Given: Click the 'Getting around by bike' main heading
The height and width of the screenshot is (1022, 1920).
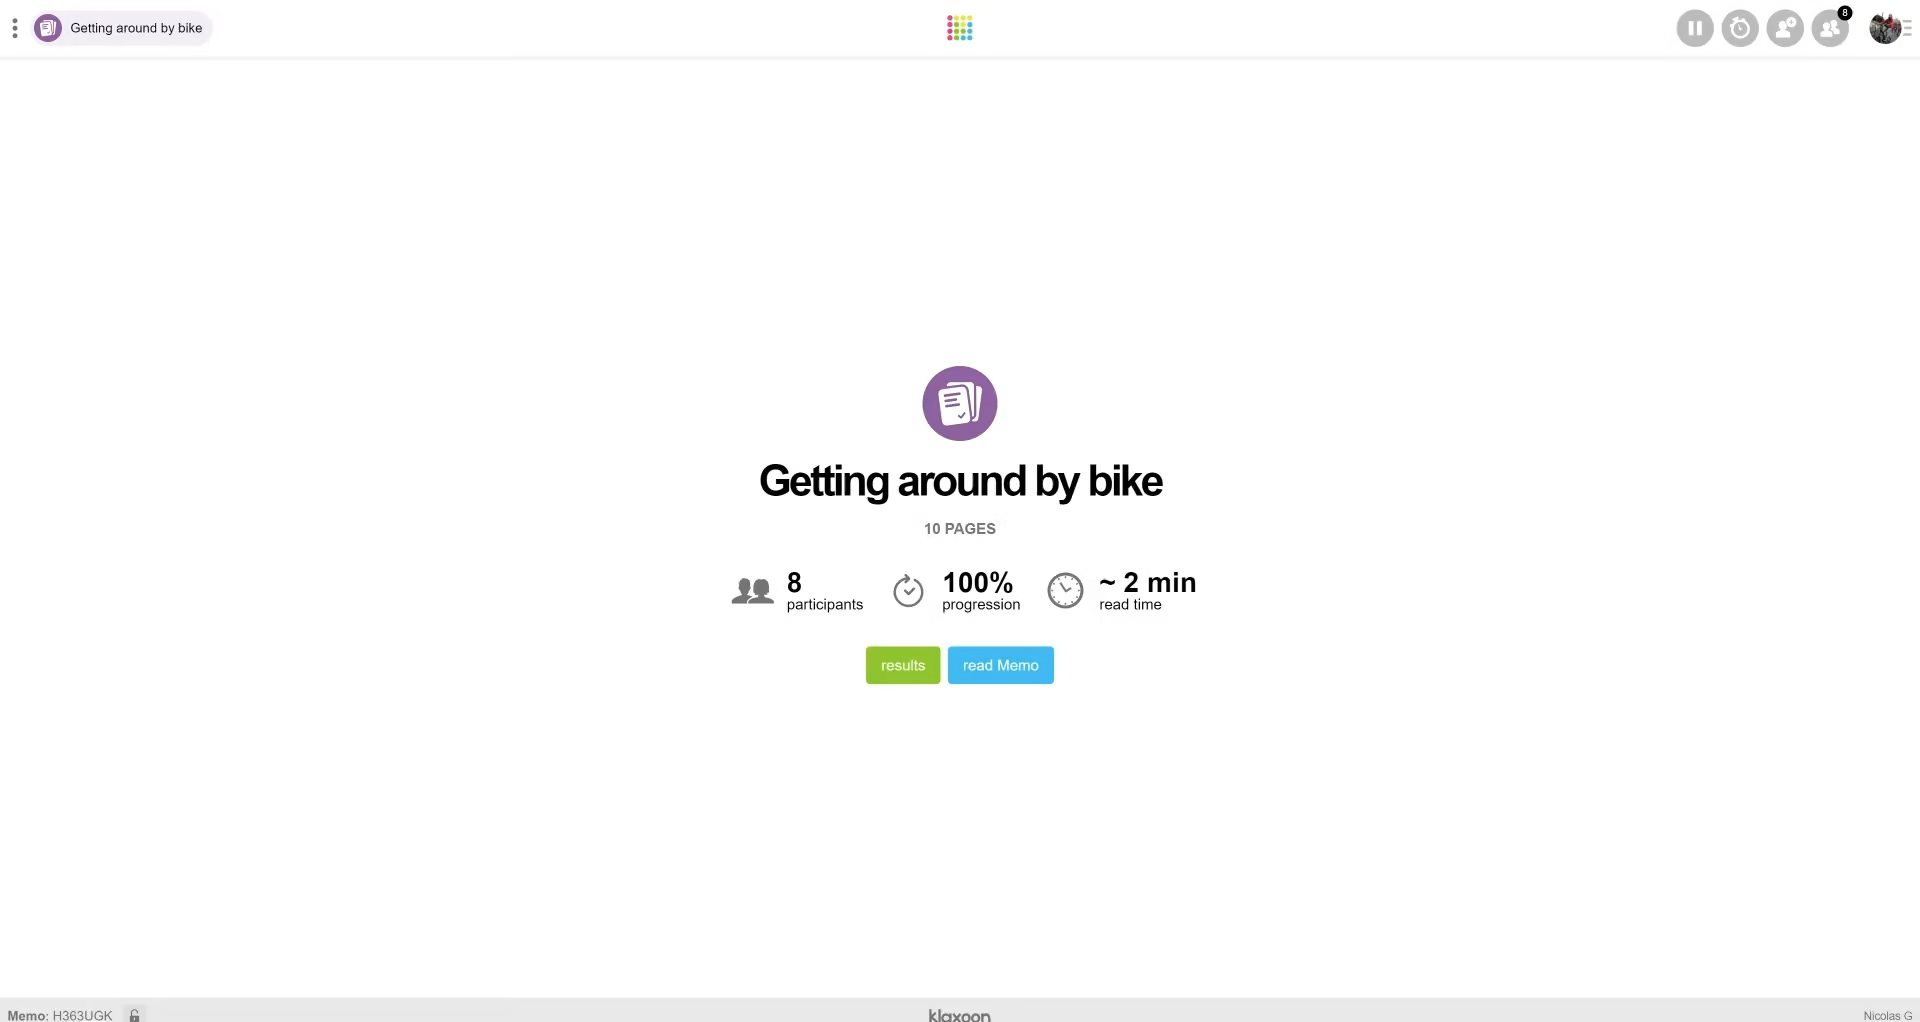Looking at the screenshot, I should point(960,481).
